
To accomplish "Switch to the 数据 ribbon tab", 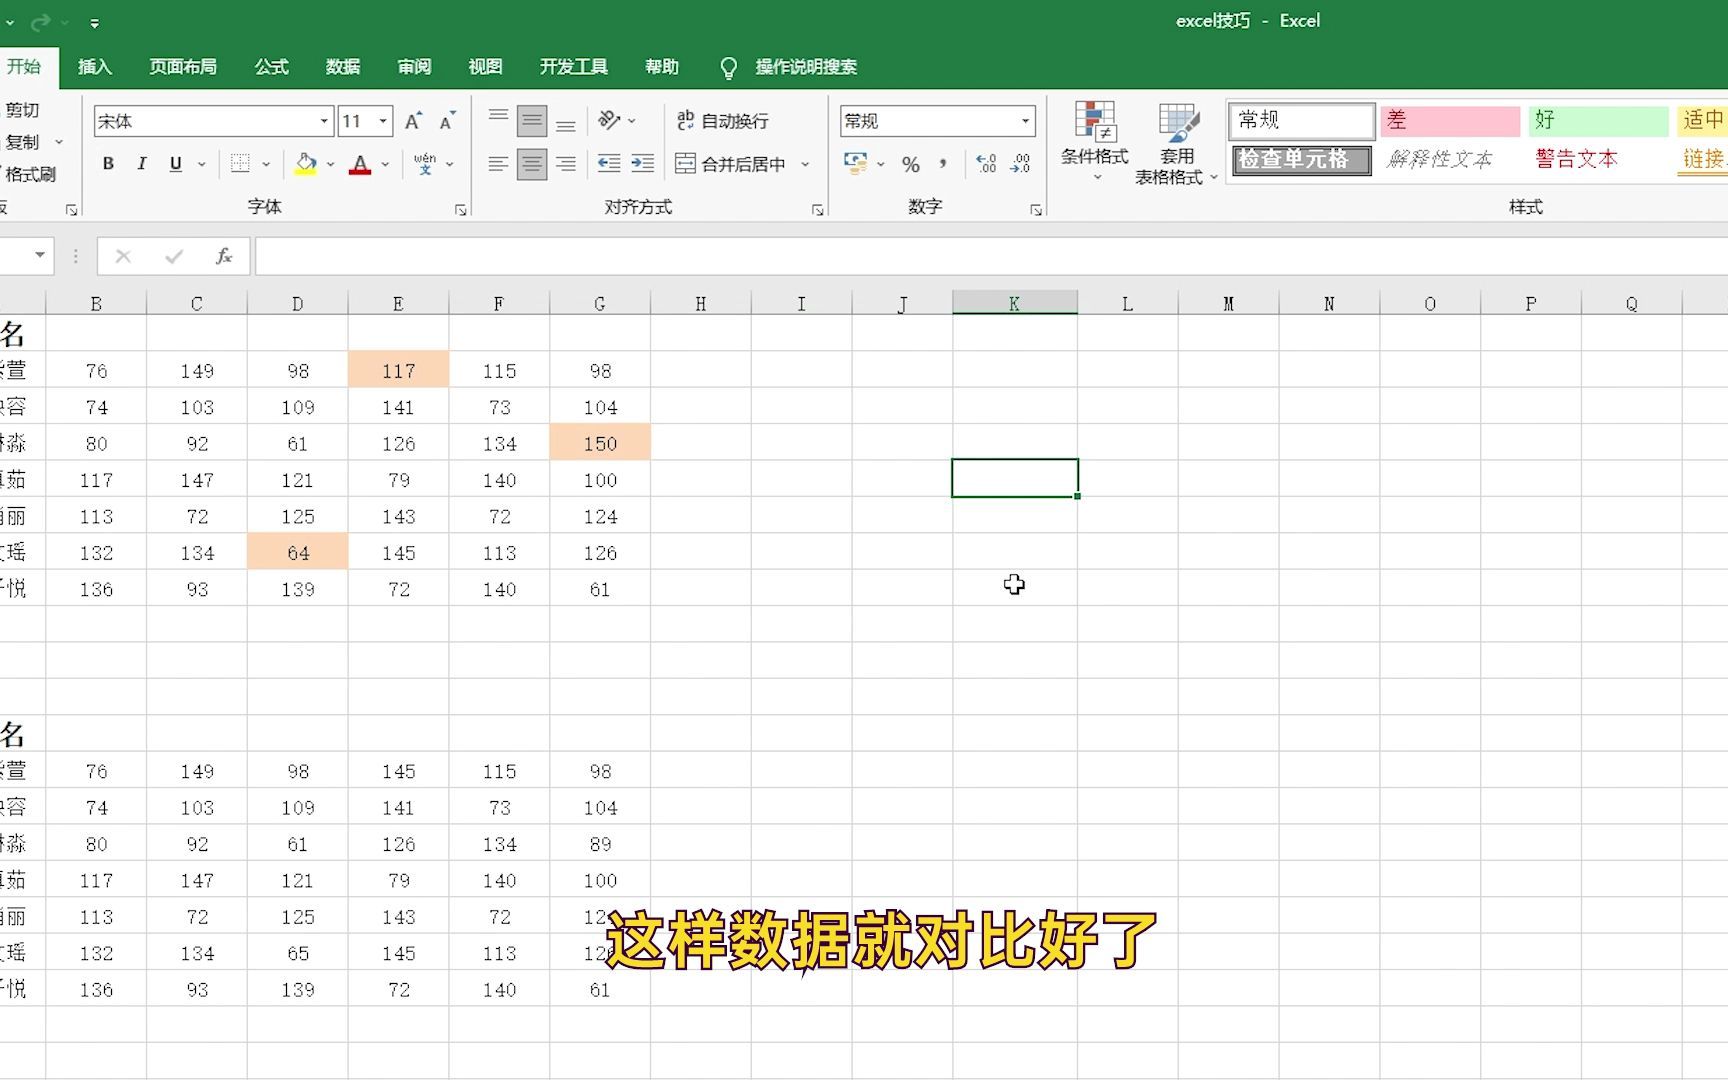I will click(x=342, y=66).
